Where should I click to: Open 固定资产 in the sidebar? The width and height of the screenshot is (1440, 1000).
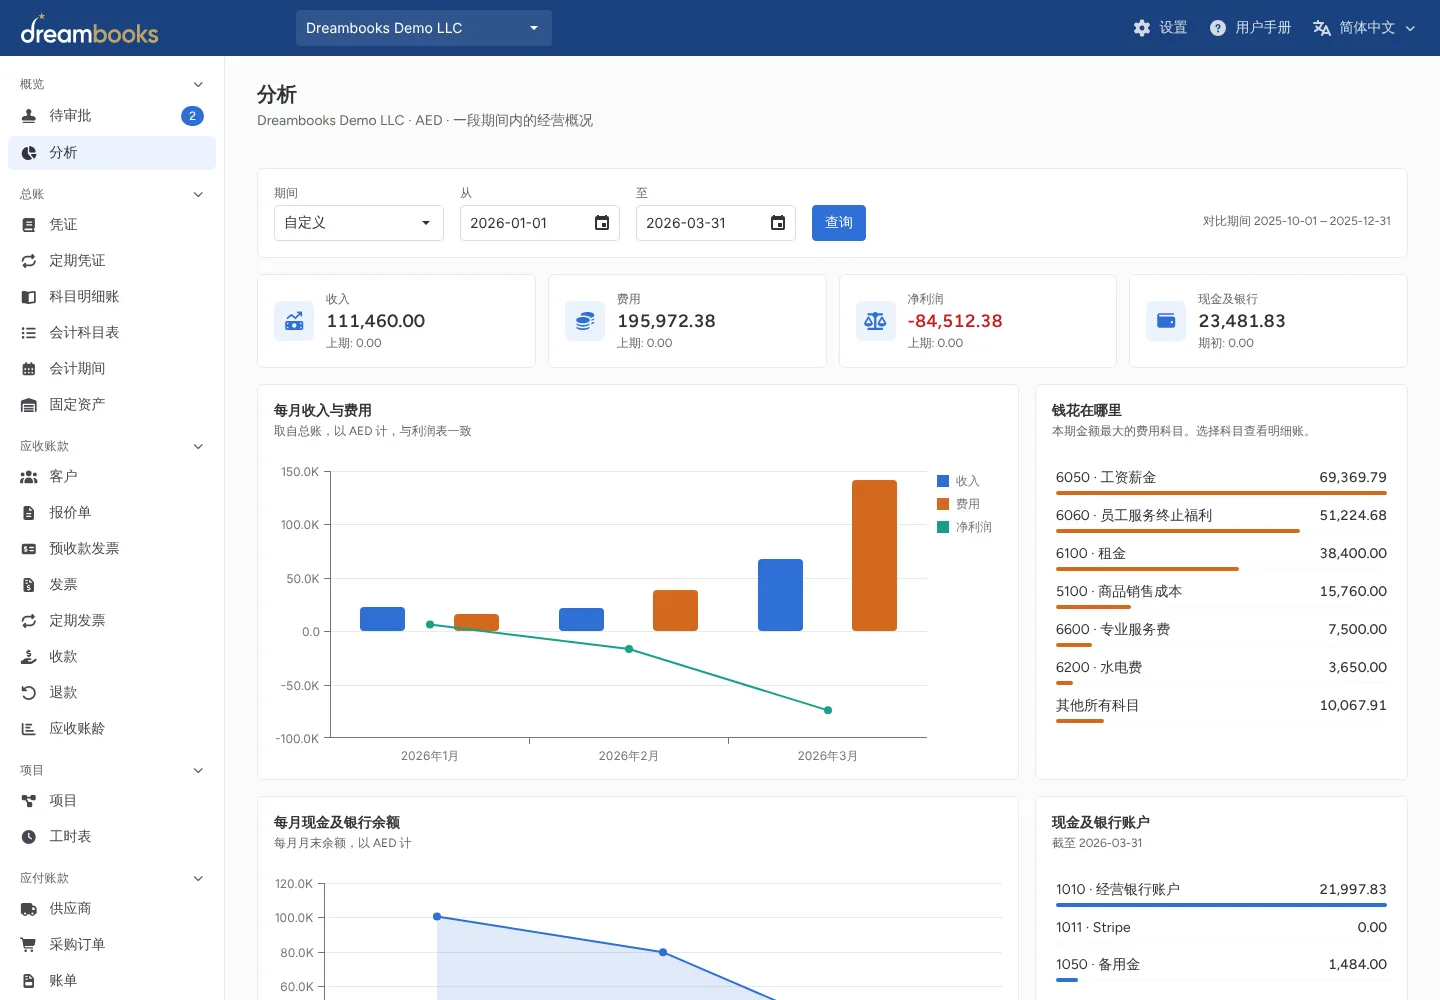point(112,405)
